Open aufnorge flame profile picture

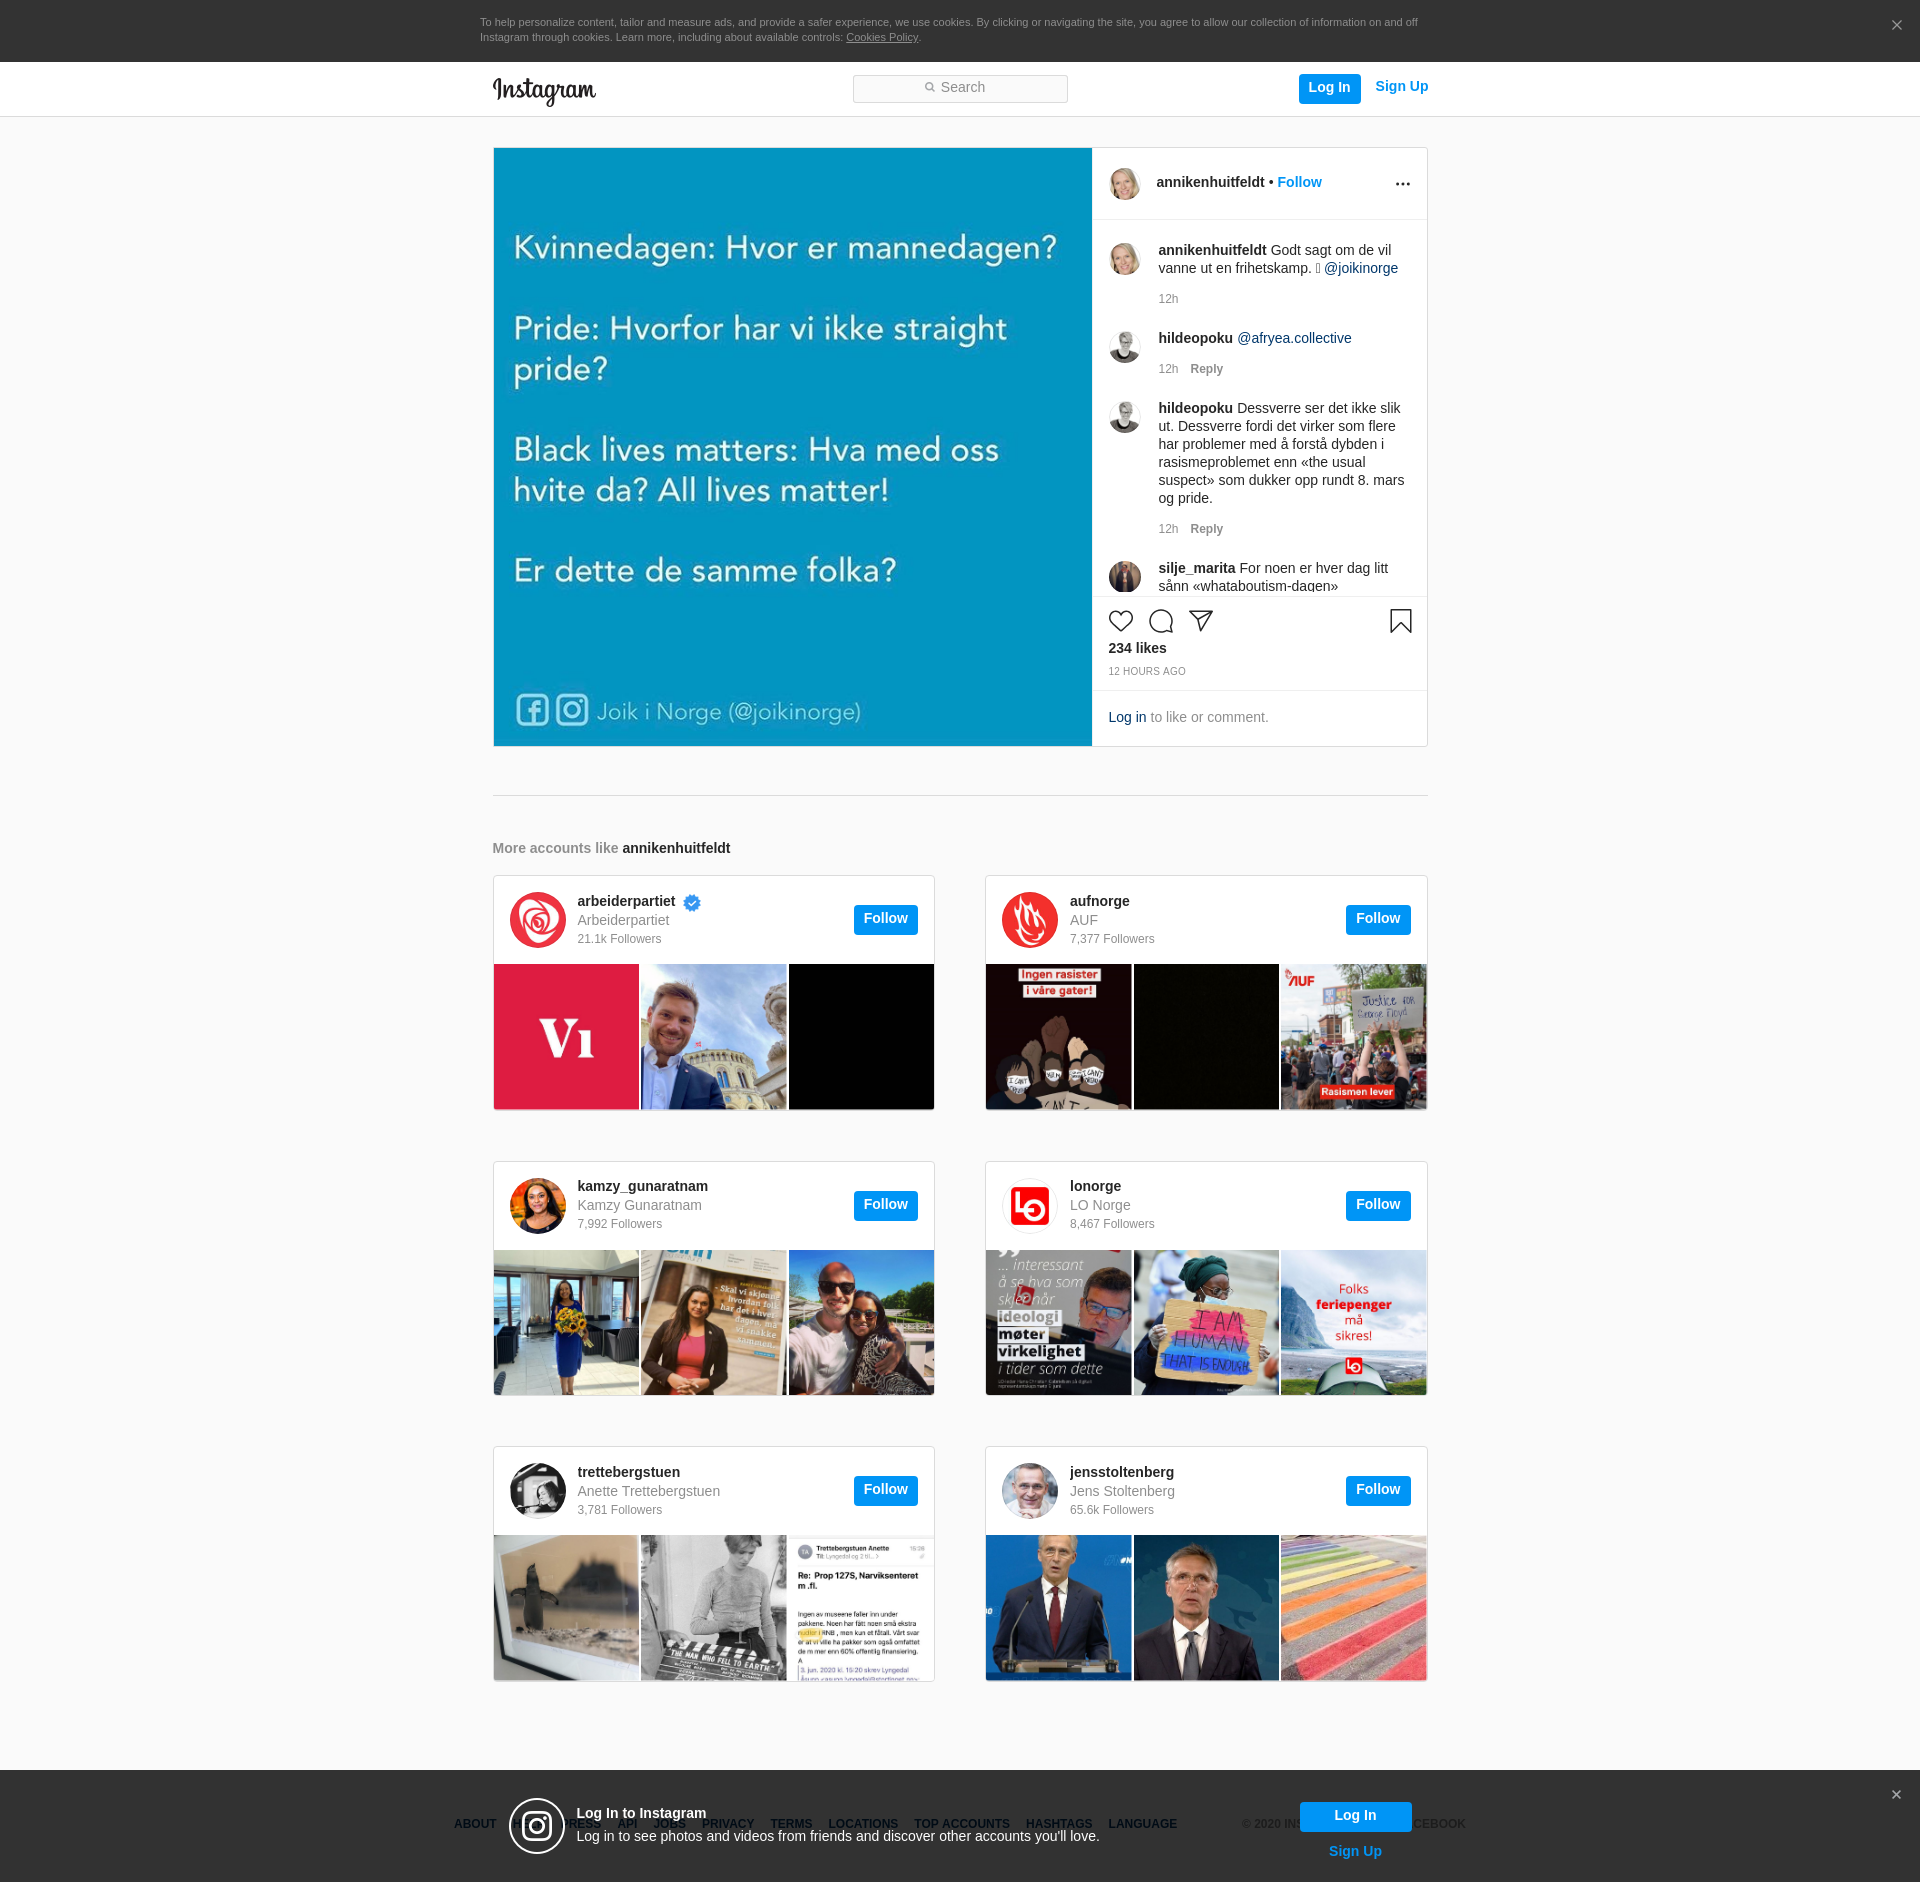click(x=1030, y=920)
